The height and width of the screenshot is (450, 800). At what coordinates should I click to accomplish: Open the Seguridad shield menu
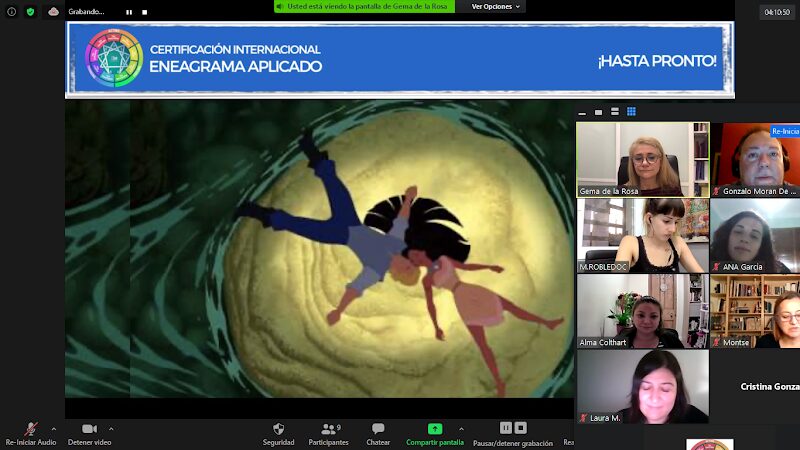click(x=278, y=434)
